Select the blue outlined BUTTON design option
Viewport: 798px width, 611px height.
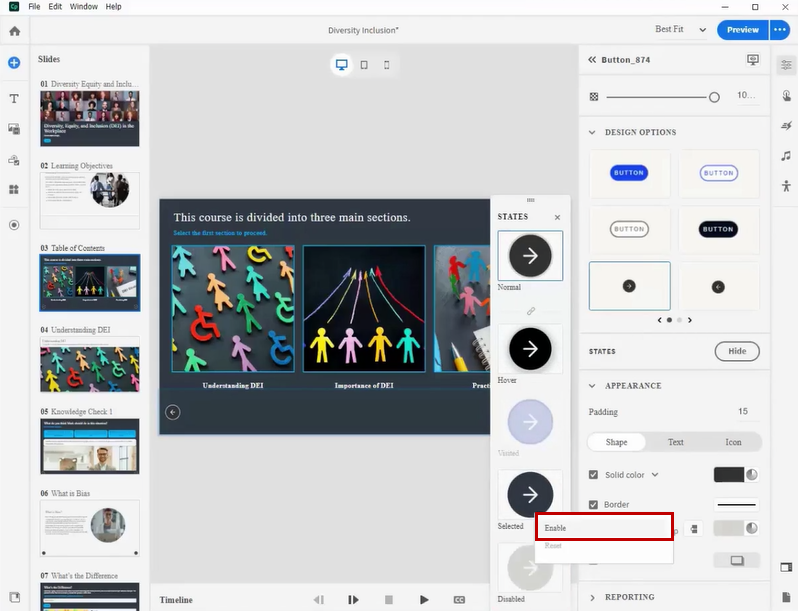(718, 173)
